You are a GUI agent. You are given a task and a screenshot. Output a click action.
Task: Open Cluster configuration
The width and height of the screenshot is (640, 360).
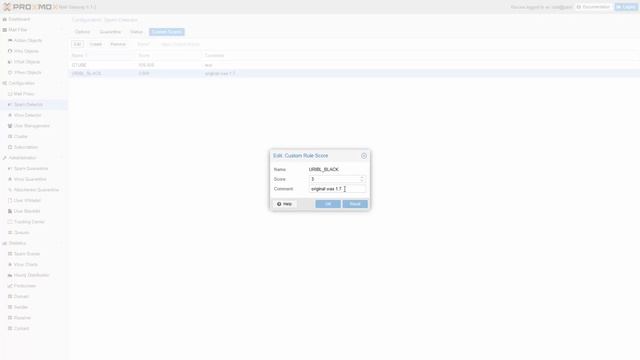click(x=20, y=136)
